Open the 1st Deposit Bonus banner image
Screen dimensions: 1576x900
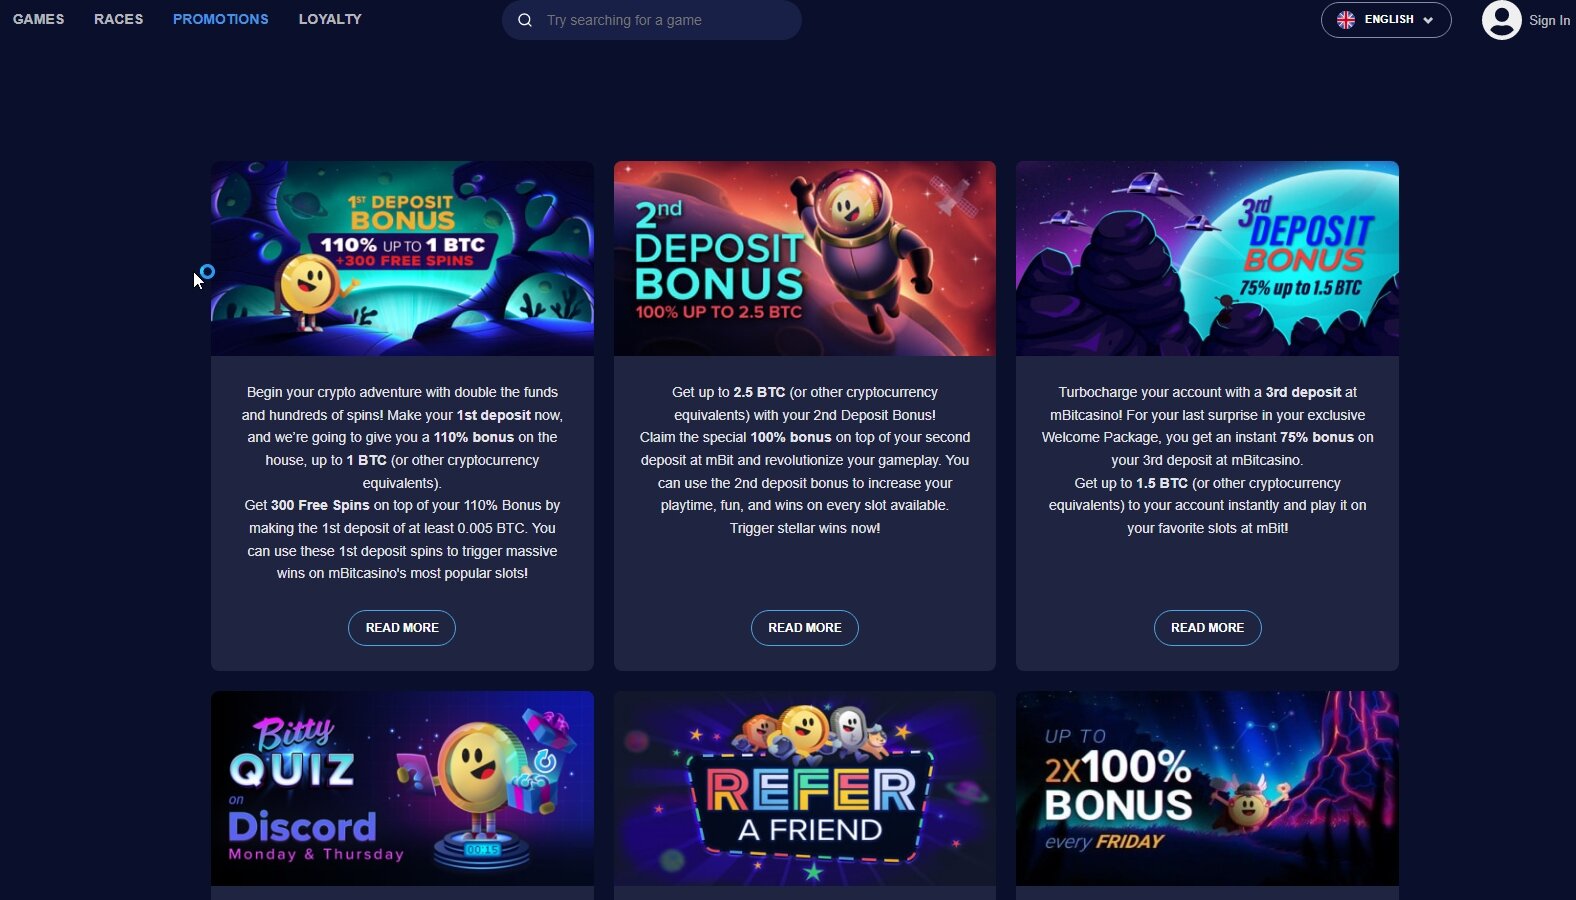click(x=402, y=258)
